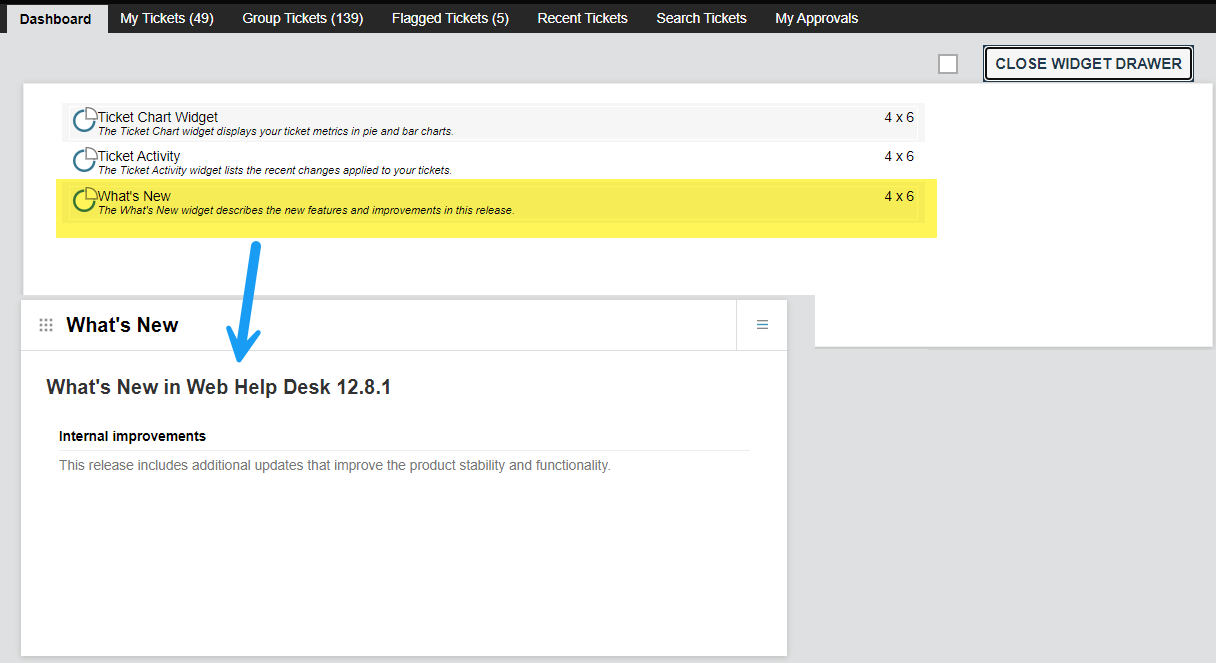Grab the What's New widget drag handle

click(x=46, y=325)
